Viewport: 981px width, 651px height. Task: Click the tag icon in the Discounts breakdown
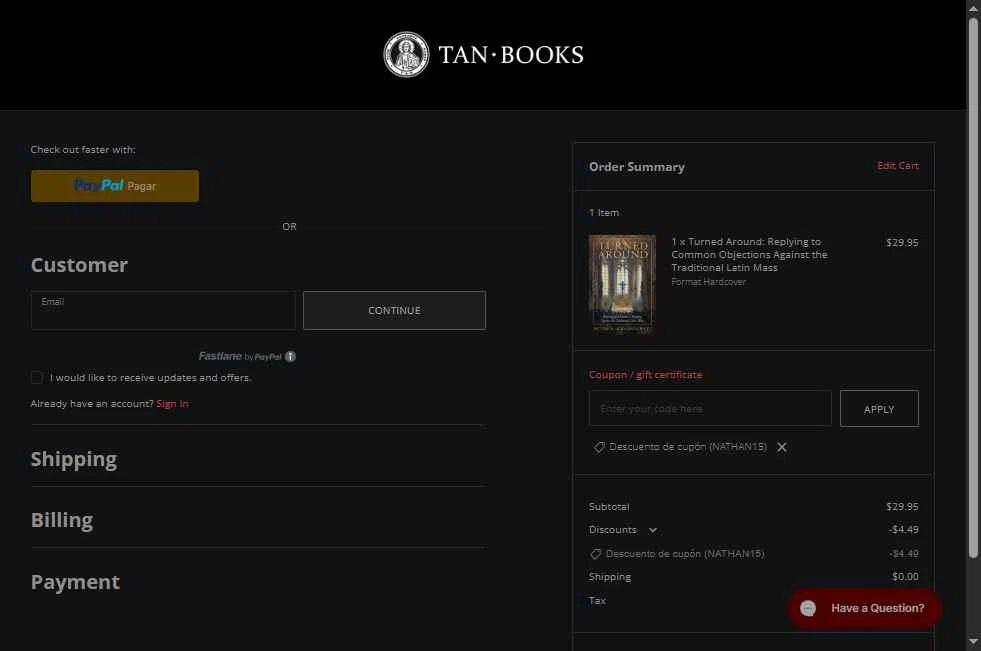coord(596,553)
